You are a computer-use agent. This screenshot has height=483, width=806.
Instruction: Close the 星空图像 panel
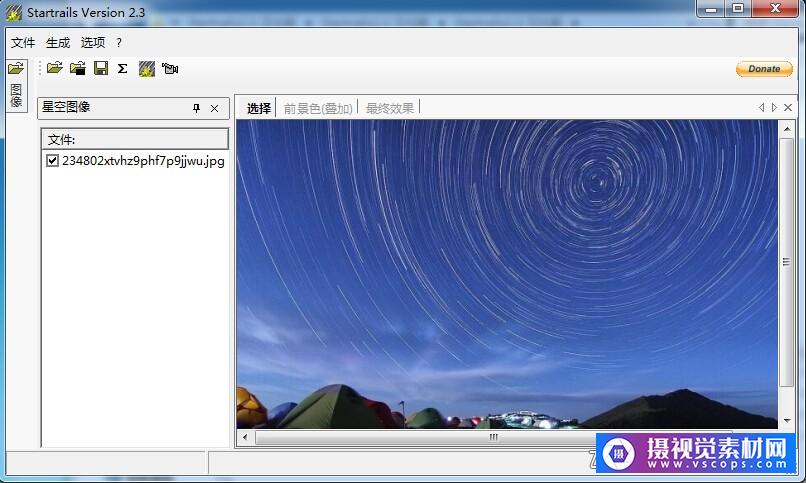click(x=214, y=108)
